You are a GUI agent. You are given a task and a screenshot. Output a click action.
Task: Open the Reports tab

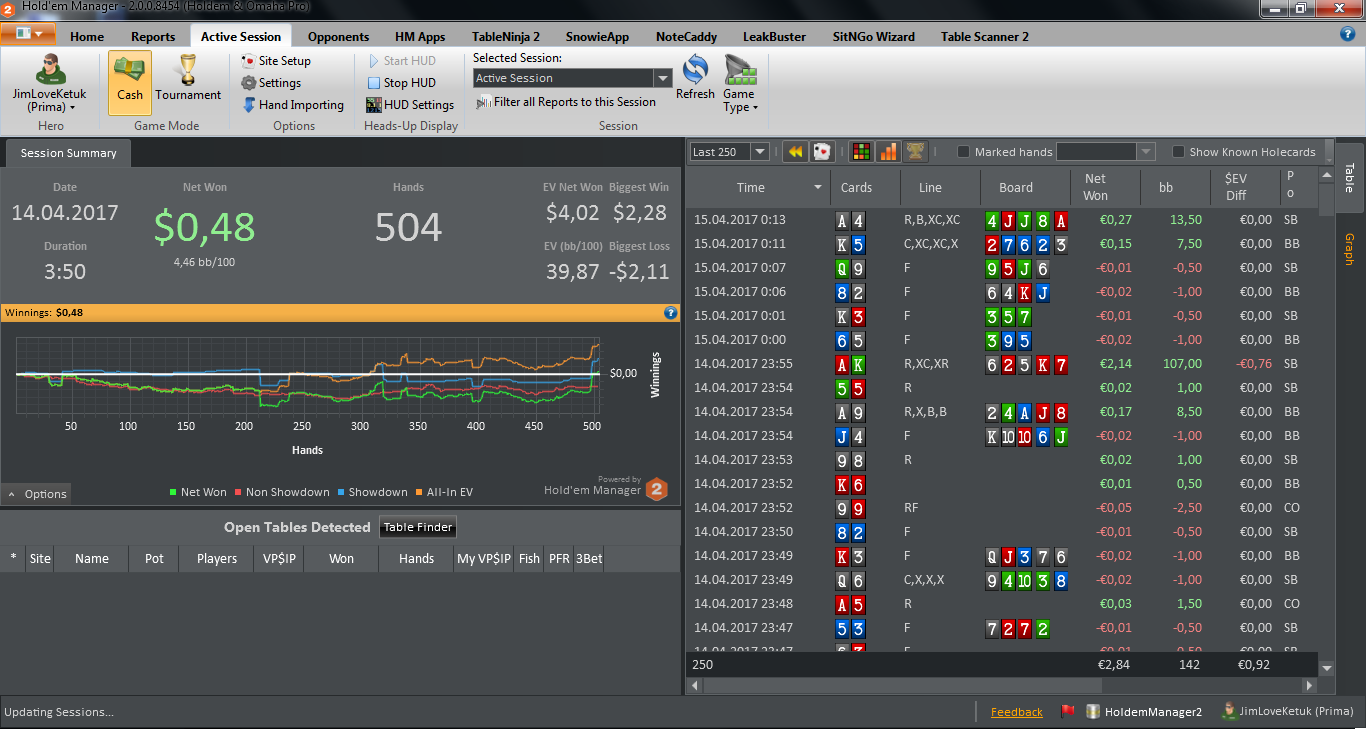pos(153,37)
